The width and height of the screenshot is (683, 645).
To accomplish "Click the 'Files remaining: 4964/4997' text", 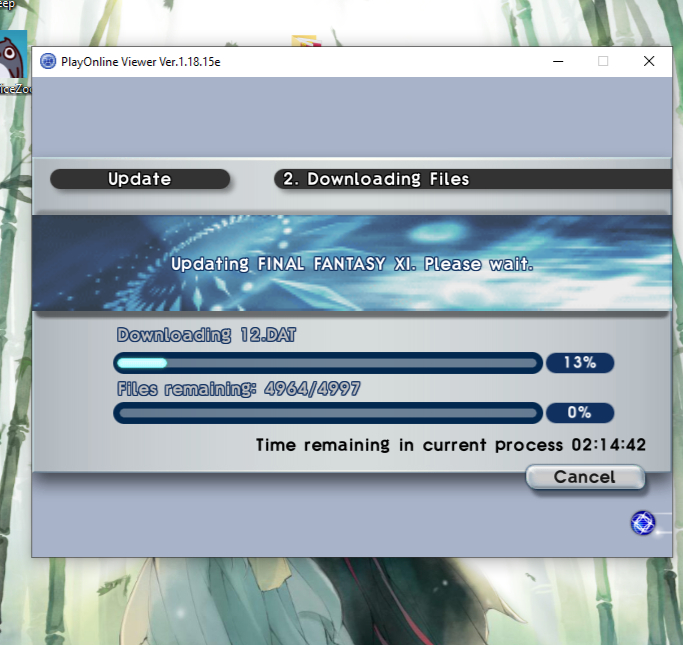I will pyautogui.click(x=240, y=389).
